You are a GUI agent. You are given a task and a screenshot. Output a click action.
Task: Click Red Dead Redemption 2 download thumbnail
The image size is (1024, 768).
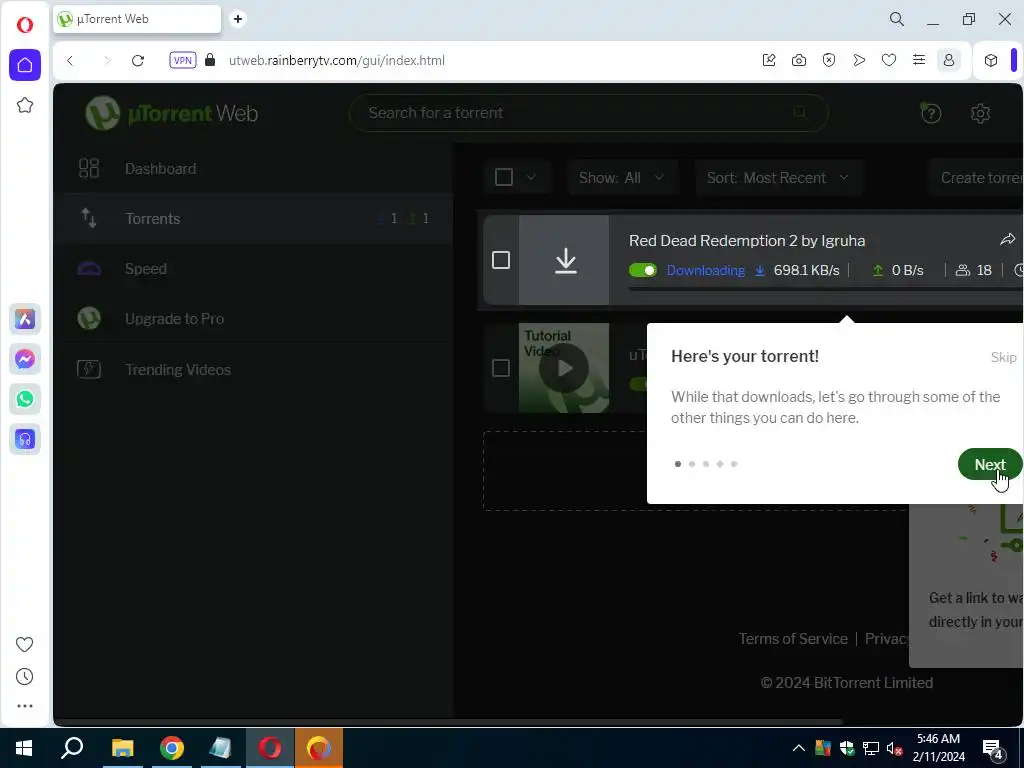coord(564,260)
